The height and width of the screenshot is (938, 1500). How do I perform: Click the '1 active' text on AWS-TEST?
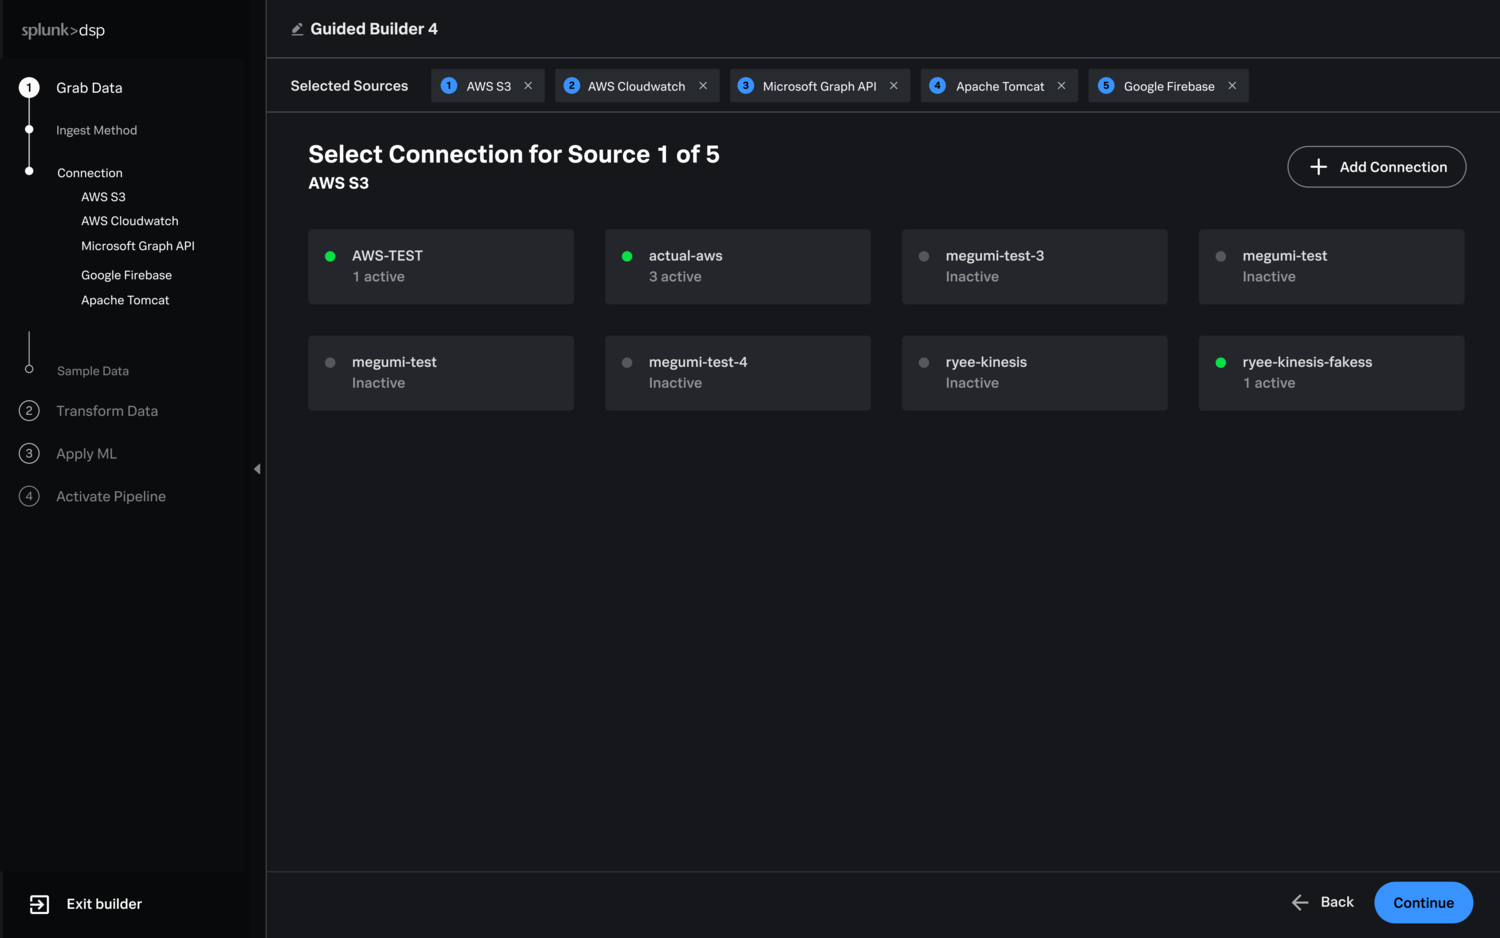point(378,277)
